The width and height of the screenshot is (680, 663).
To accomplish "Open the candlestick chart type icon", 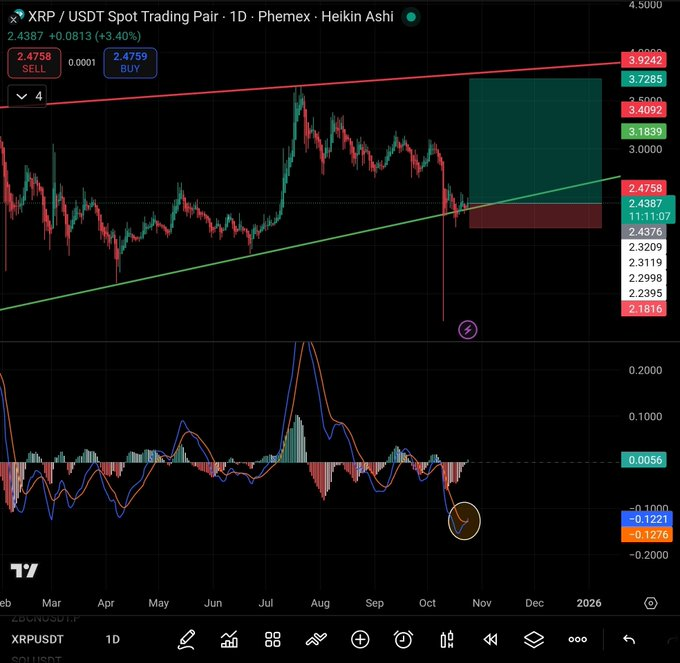I will (447, 639).
